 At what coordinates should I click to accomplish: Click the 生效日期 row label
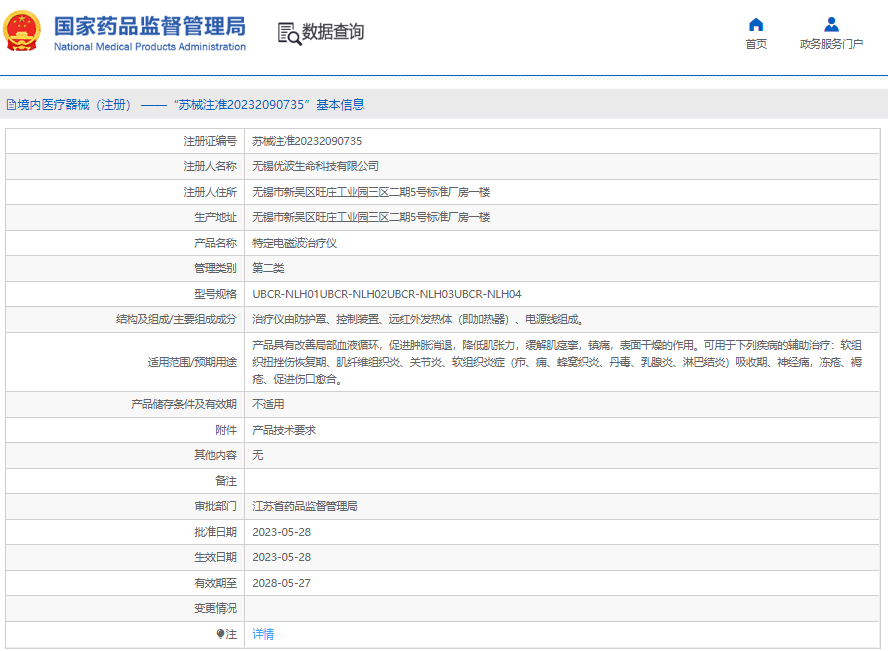[x=215, y=557]
